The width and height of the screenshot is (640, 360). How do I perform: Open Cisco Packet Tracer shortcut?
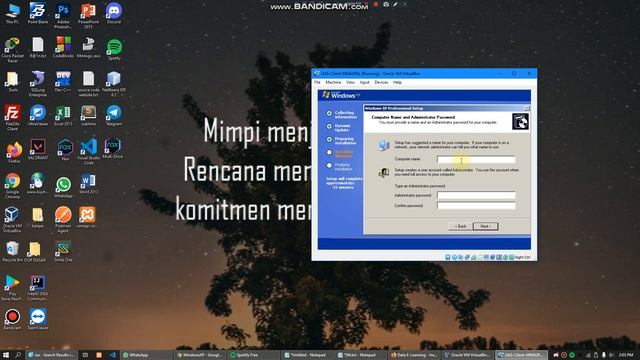[13, 50]
